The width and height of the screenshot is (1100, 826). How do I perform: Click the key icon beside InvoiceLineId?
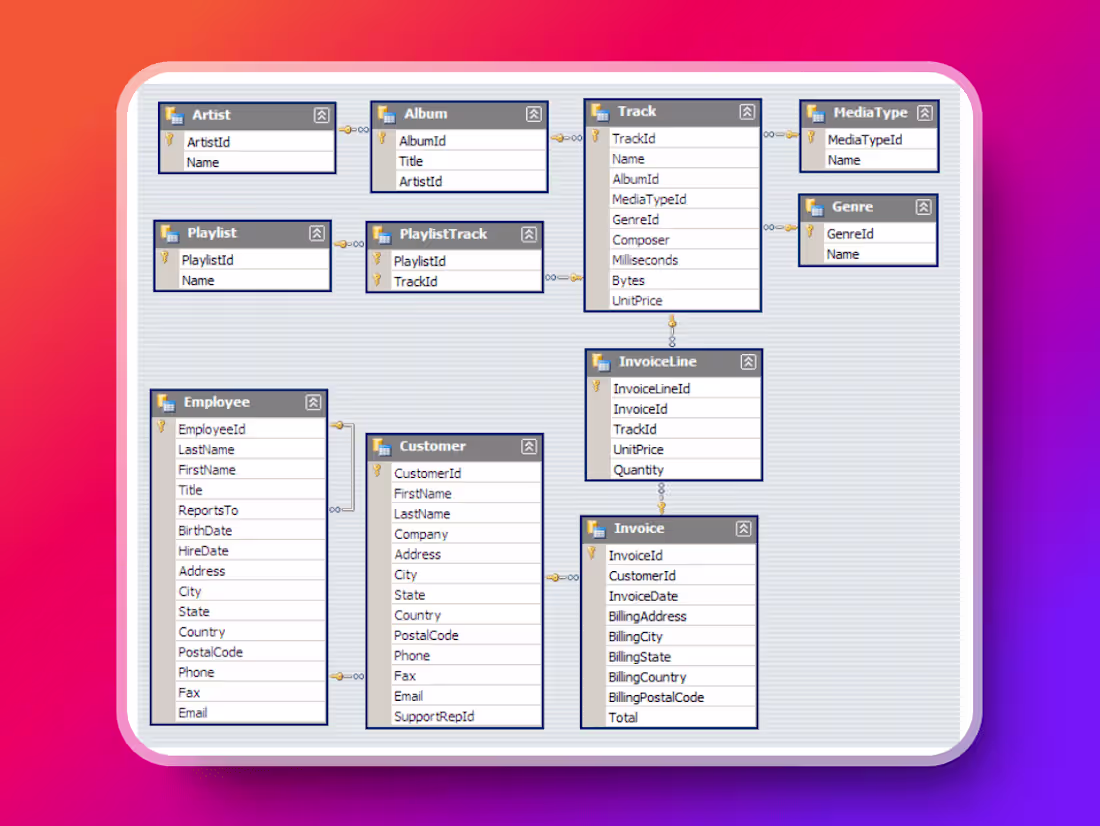pyautogui.click(x=594, y=388)
